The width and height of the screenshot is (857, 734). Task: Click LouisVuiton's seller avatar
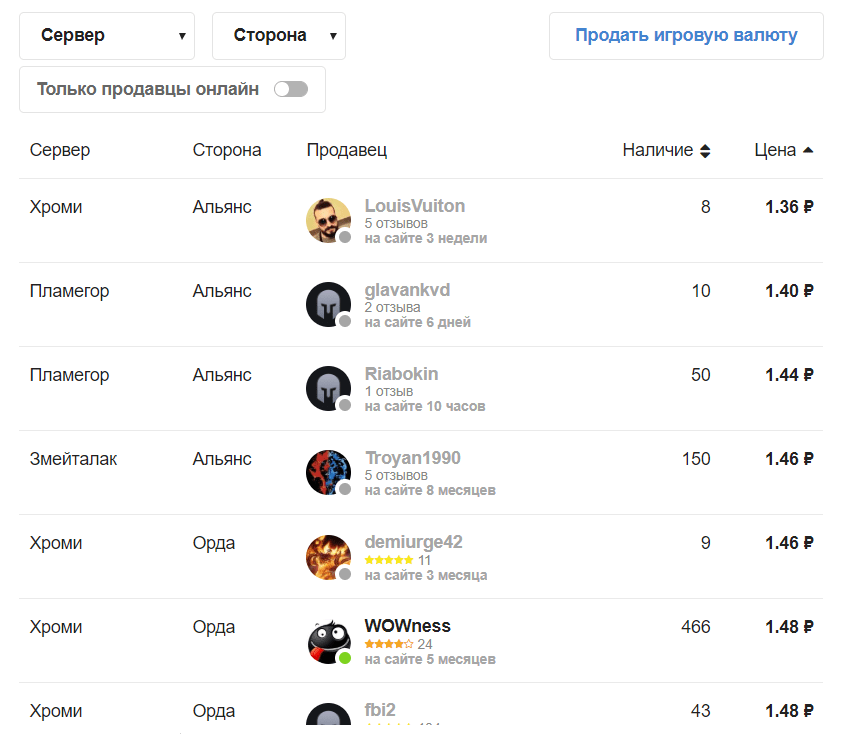[328, 220]
